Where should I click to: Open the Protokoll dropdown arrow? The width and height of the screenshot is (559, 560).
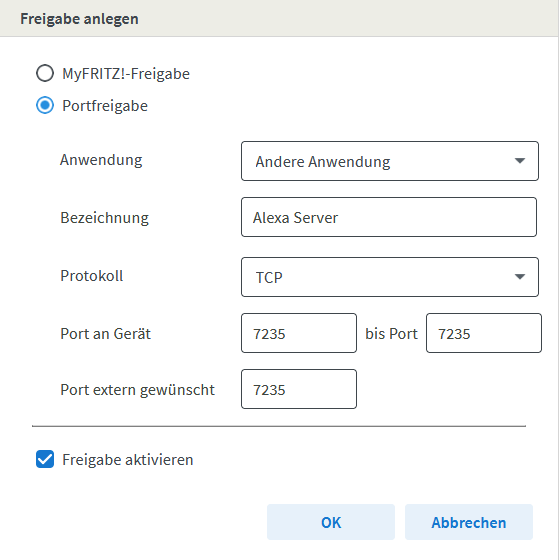520,277
